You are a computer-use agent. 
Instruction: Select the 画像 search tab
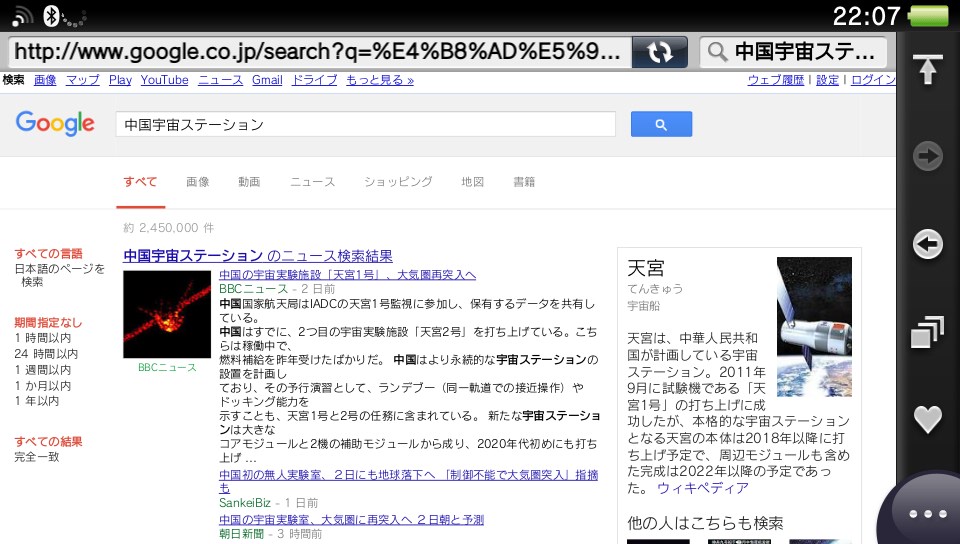coord(197,182)
